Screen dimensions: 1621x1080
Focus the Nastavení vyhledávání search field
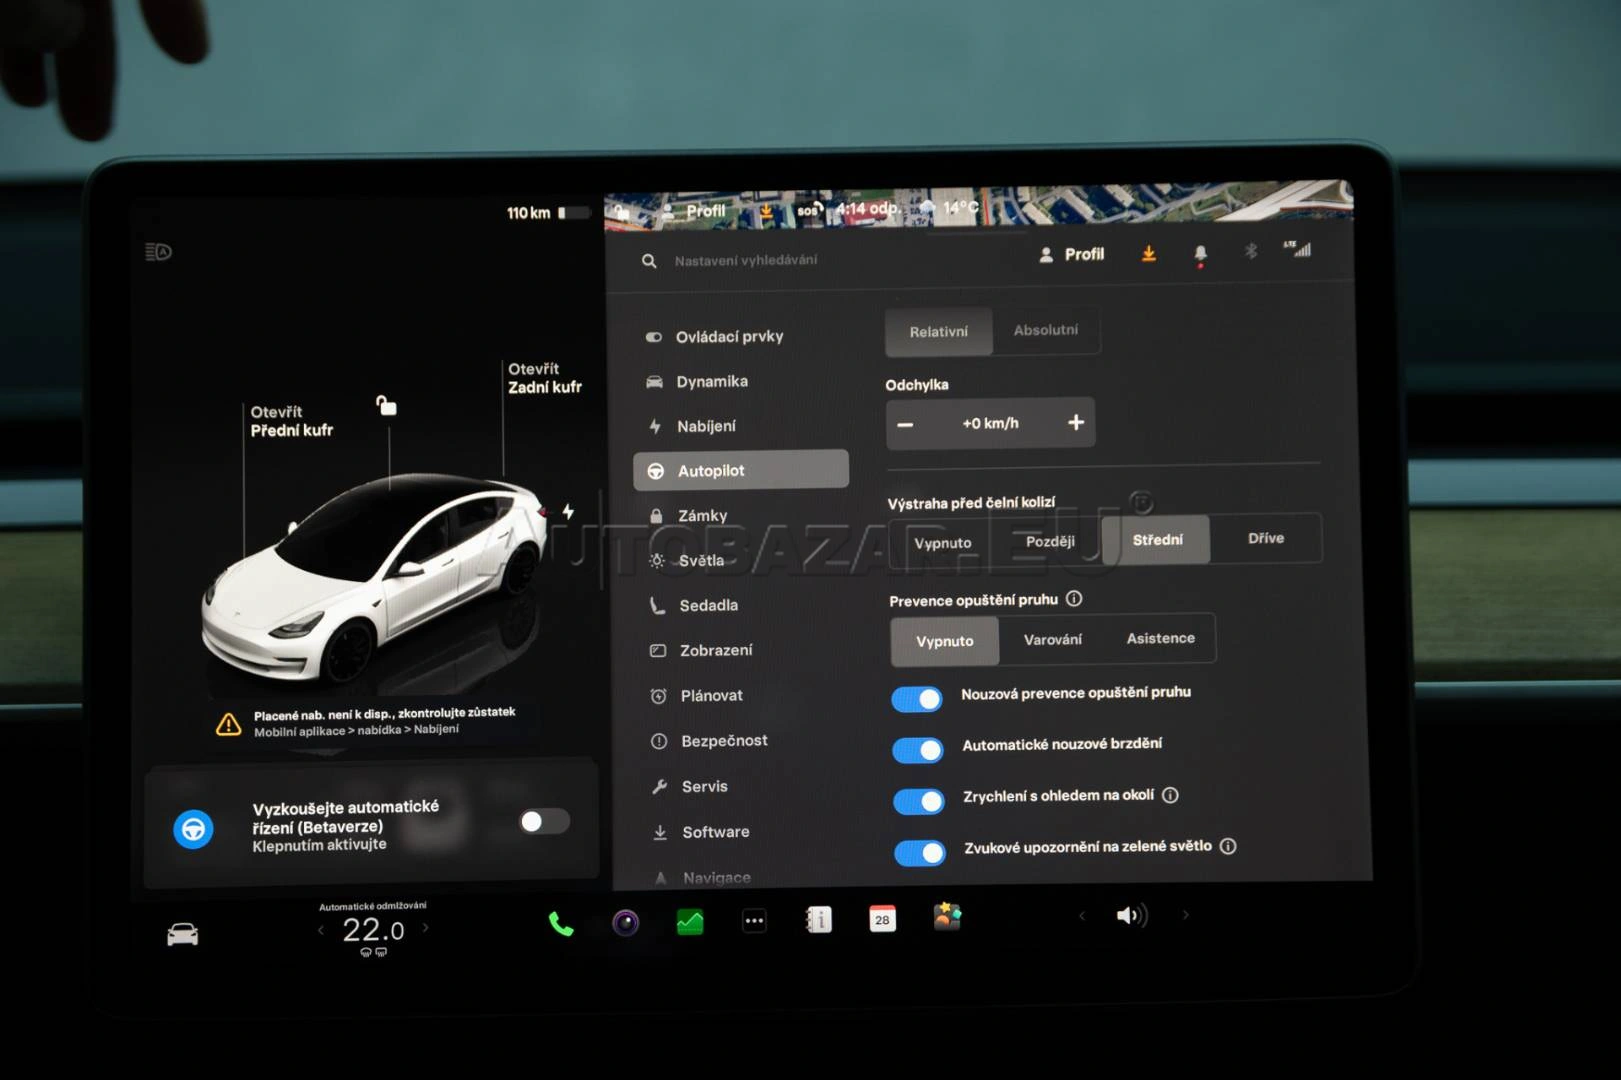tap(745, 260)
